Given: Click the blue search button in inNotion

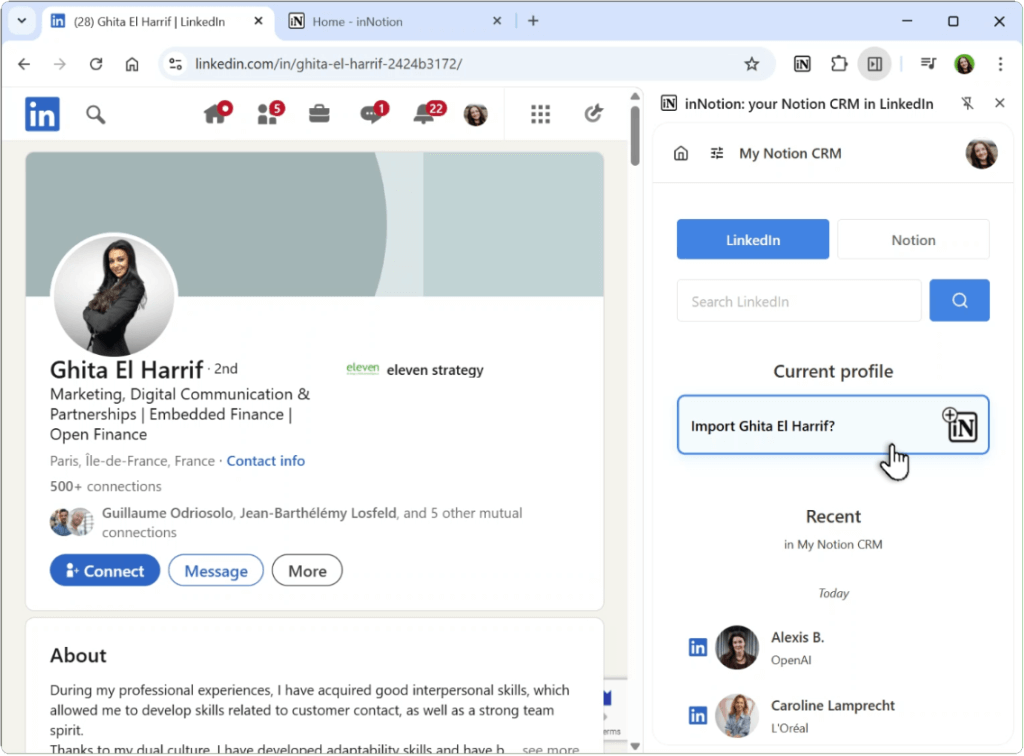Looking at the screenshot, I should [959, 300].
